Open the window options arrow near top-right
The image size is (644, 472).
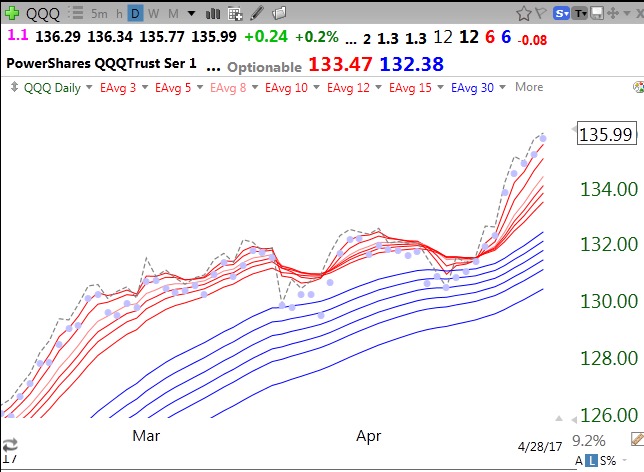(x=627, y=13)
